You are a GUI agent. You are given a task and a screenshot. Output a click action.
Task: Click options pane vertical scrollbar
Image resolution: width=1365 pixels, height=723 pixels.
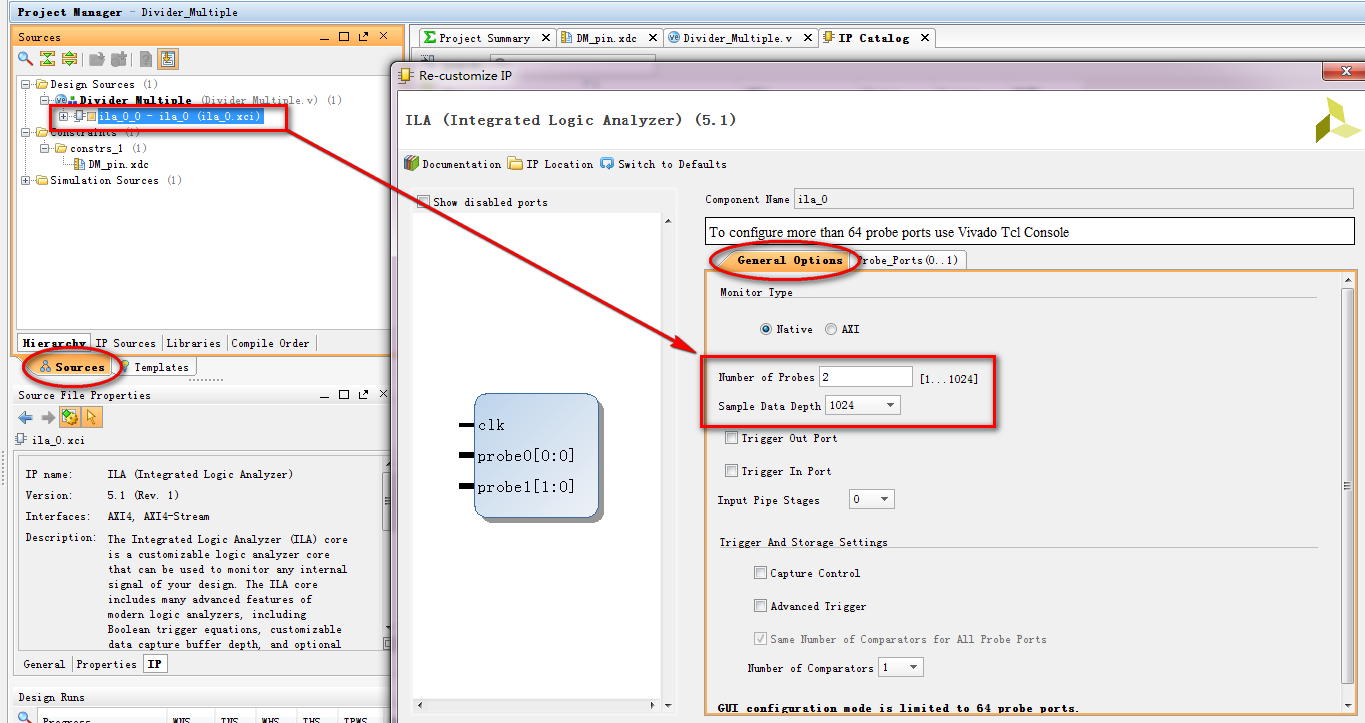tap(1348, 486)
